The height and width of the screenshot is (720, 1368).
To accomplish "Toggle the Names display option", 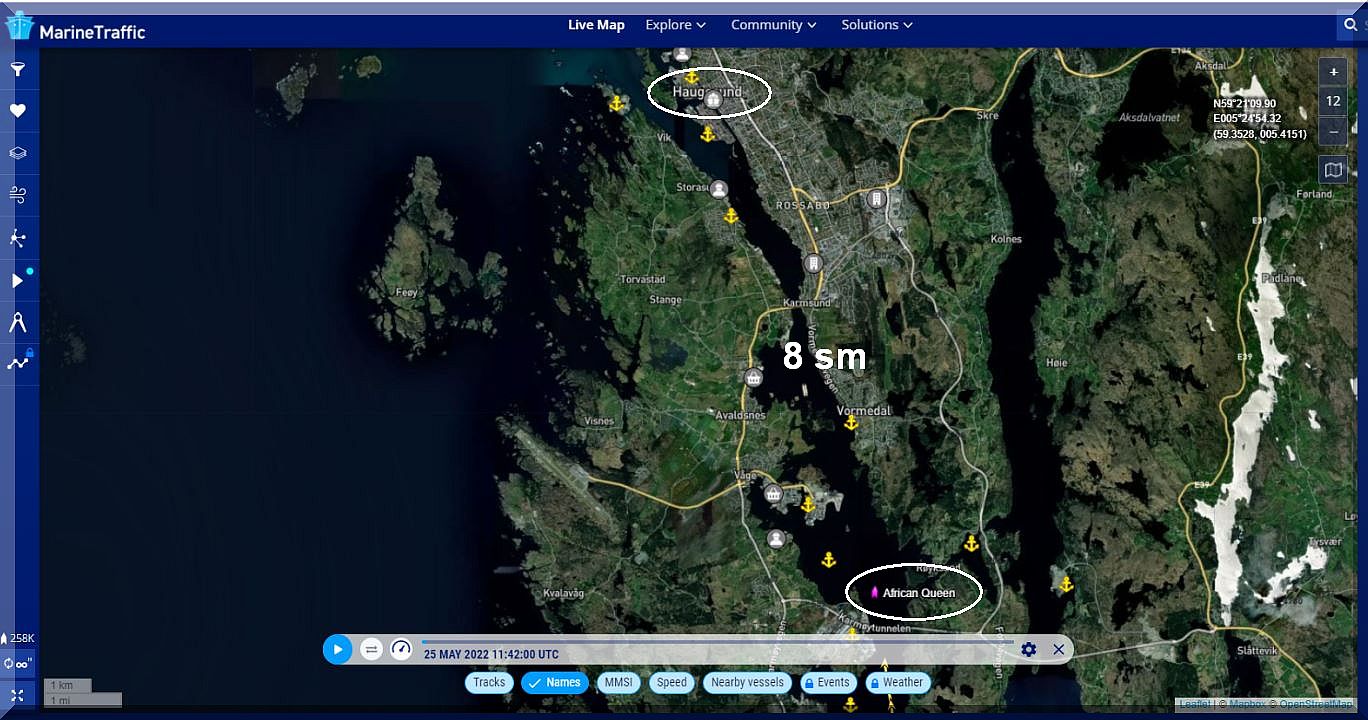I will pyautogui.click(x=554, y=683).
